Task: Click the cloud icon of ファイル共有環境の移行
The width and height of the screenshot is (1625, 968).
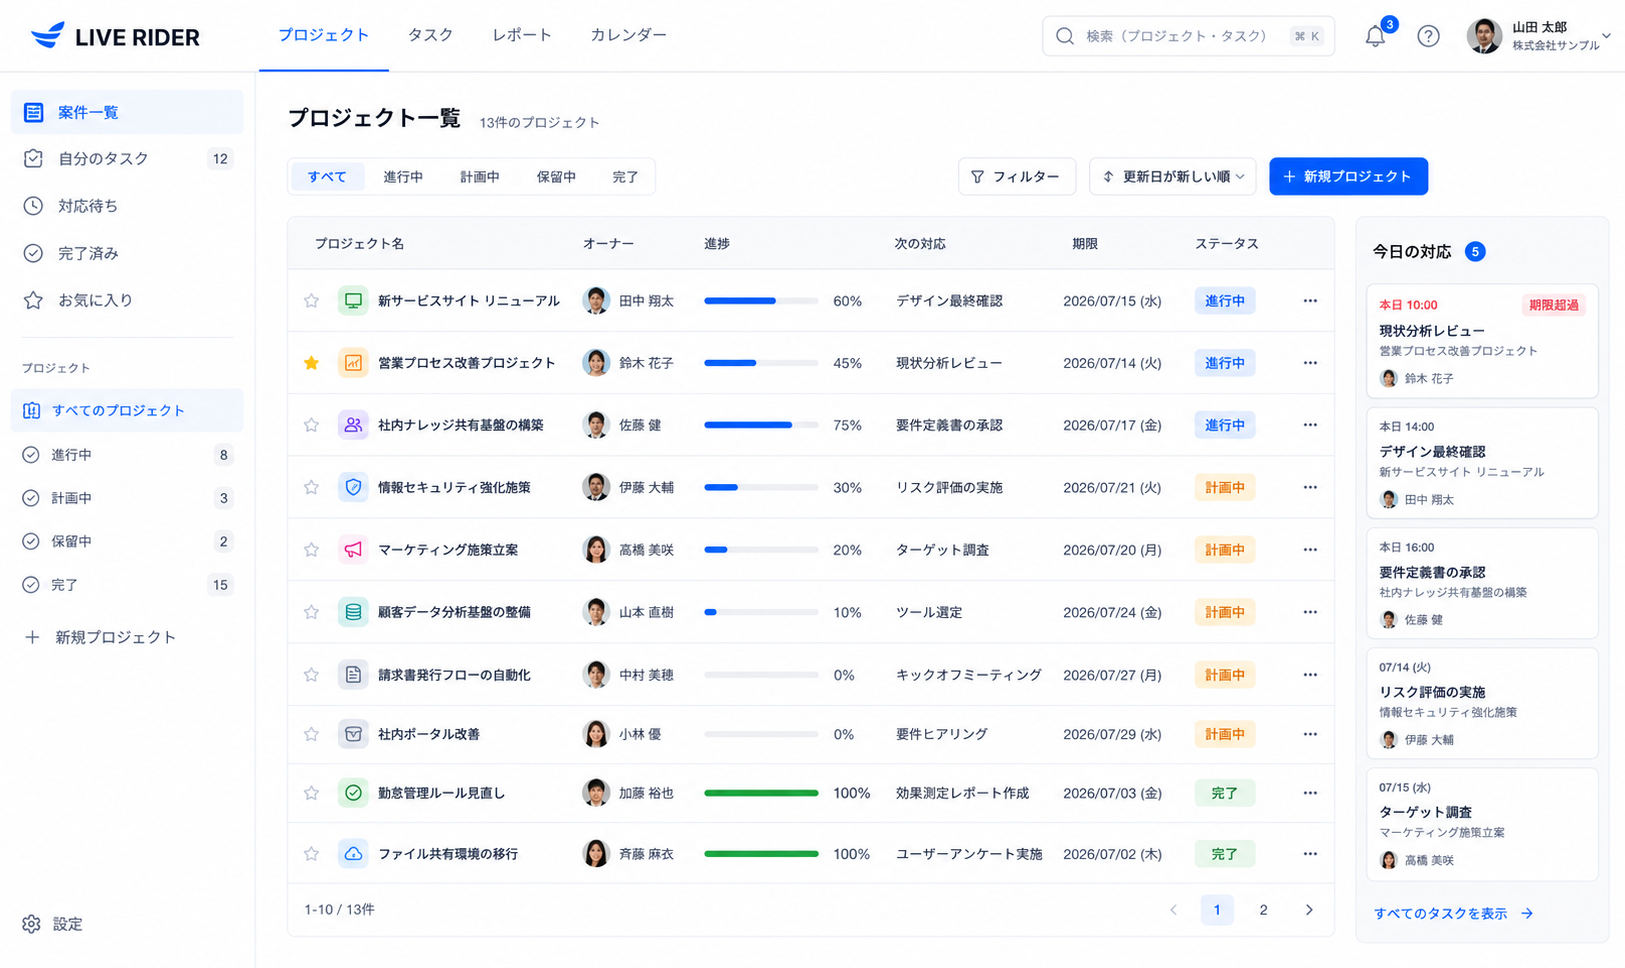Action: tap(353, 854)
